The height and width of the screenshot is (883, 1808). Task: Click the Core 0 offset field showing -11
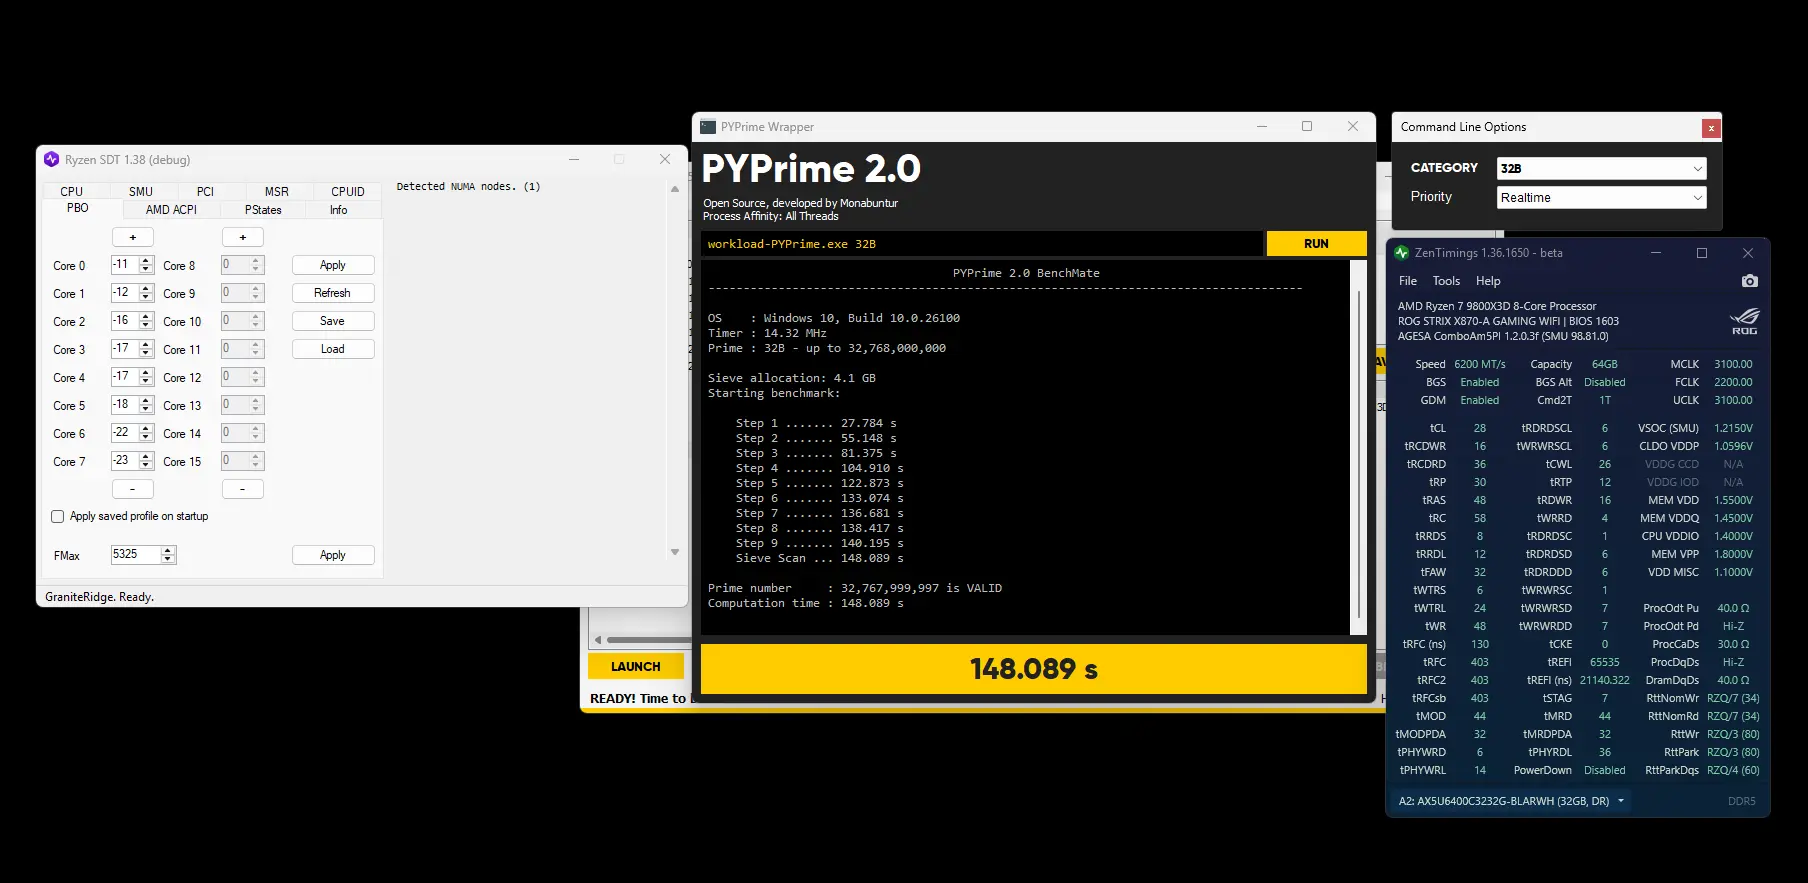coord(125,265)
